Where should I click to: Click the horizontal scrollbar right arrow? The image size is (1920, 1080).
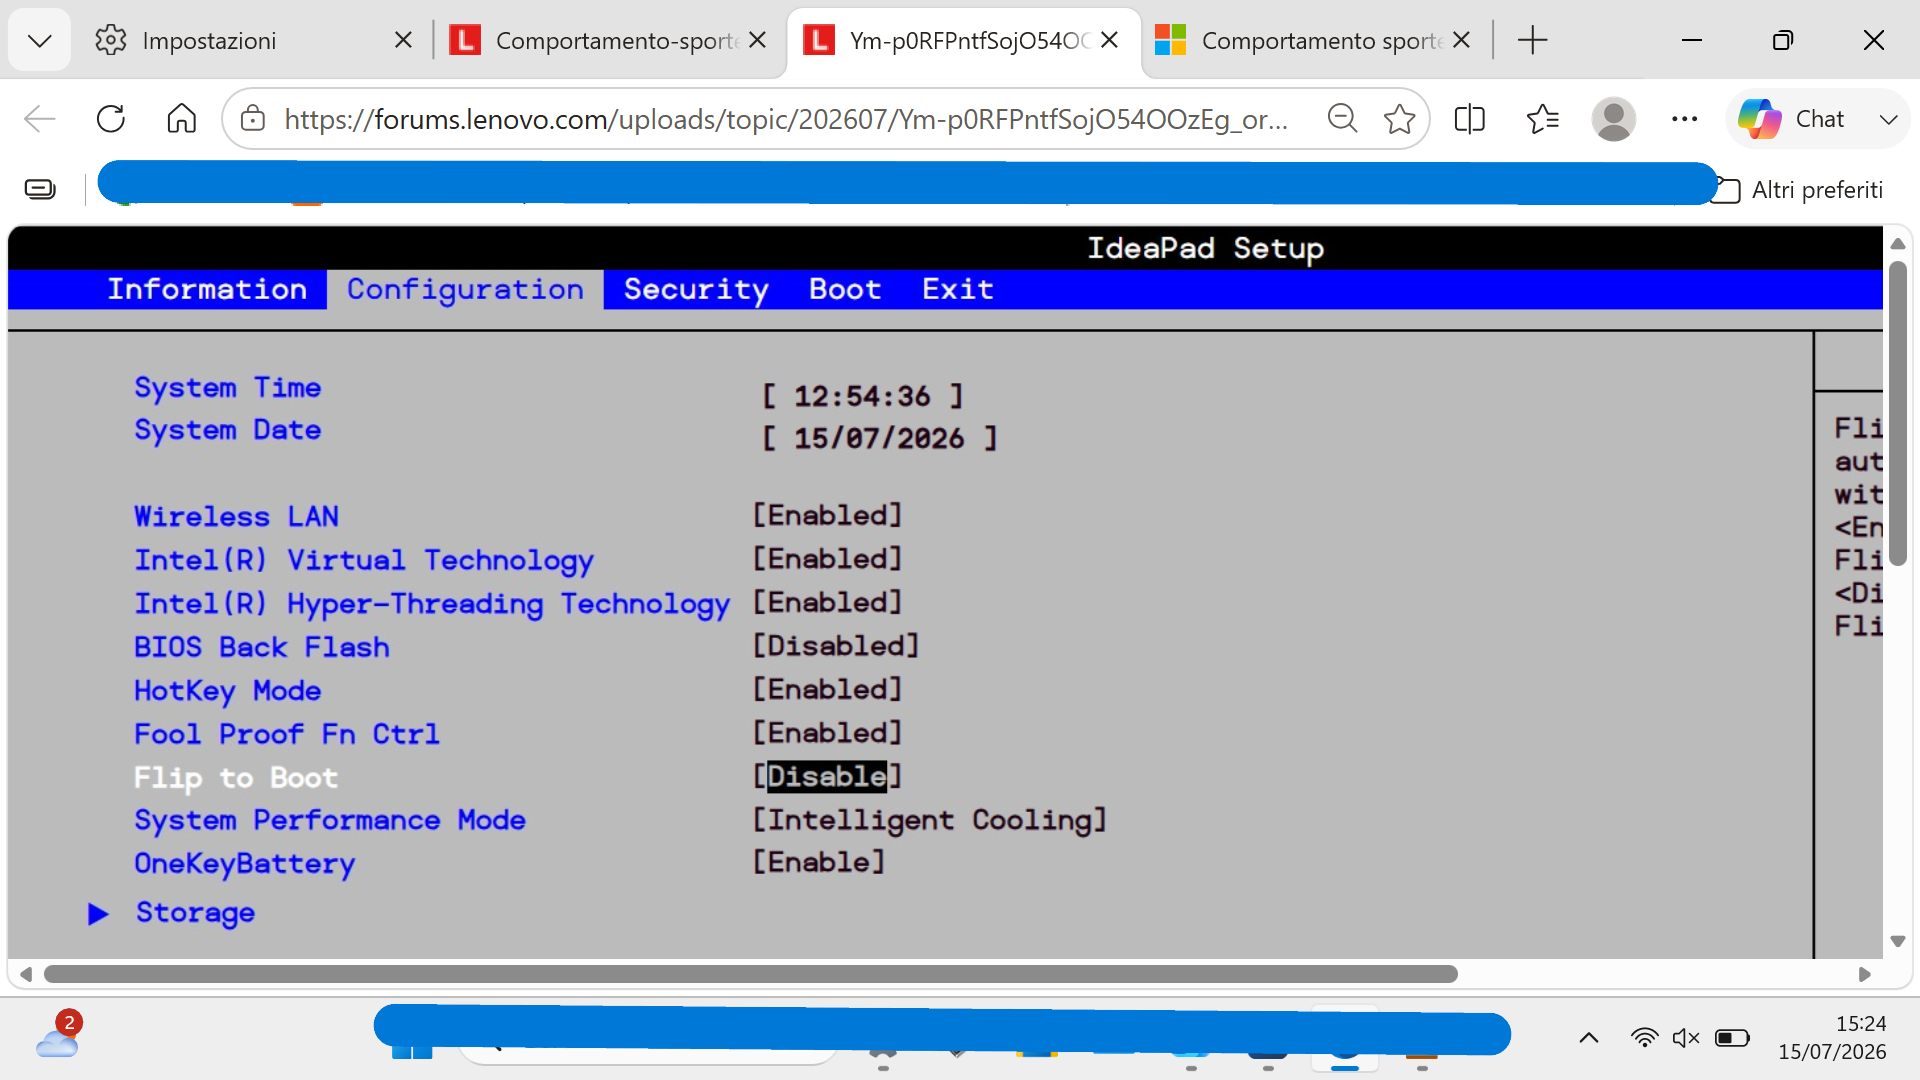point(1864,974)
